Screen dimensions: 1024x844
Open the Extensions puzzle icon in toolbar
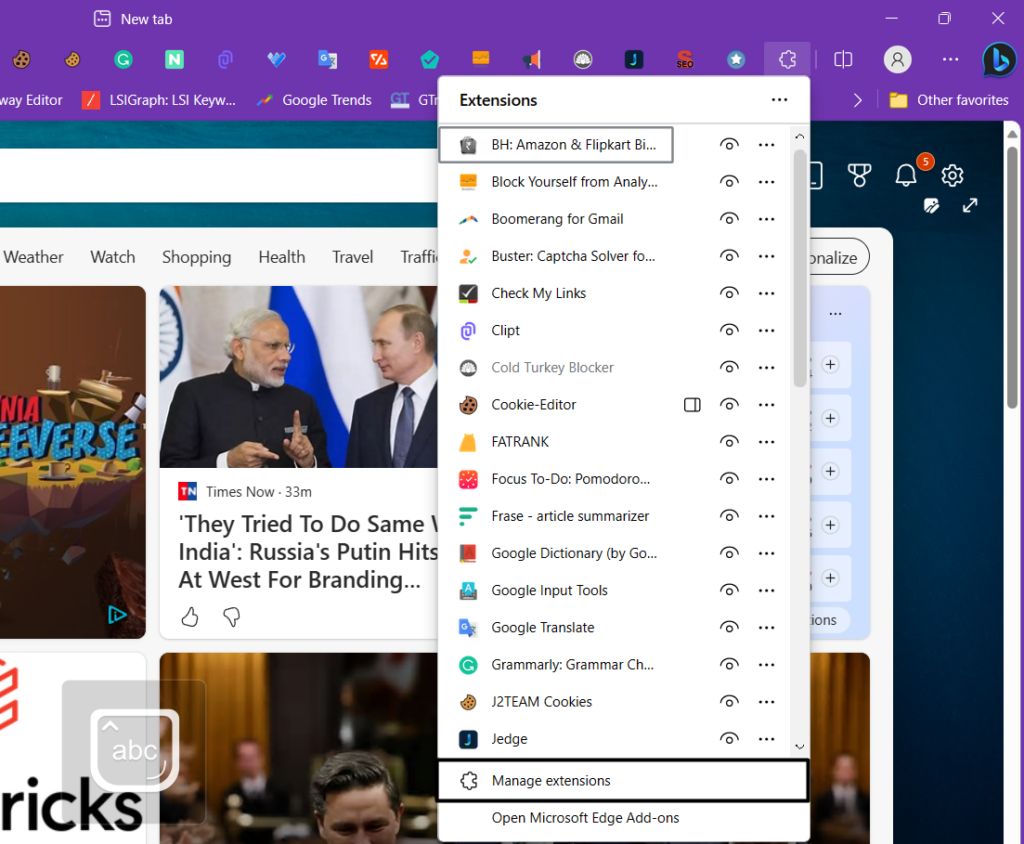tap(788, 59)
